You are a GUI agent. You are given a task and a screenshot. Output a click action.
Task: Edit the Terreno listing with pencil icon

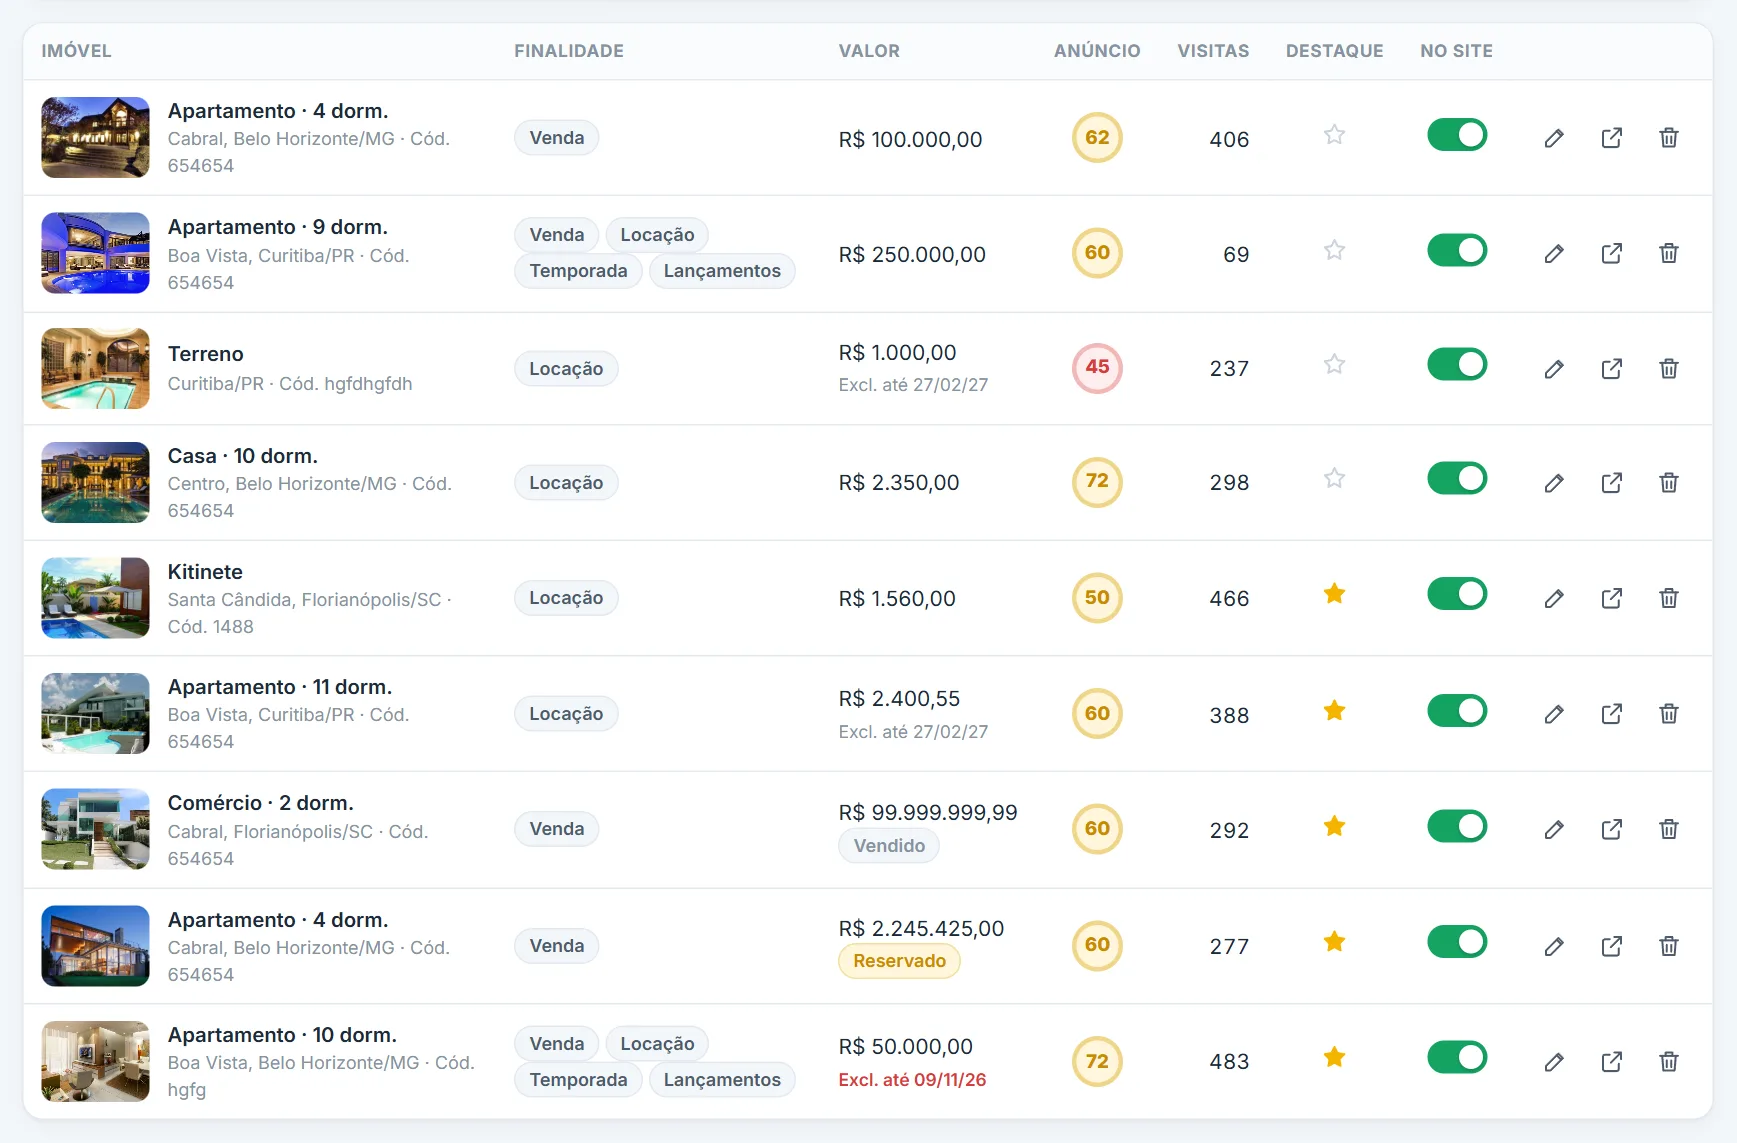(x=1553, y=369)
